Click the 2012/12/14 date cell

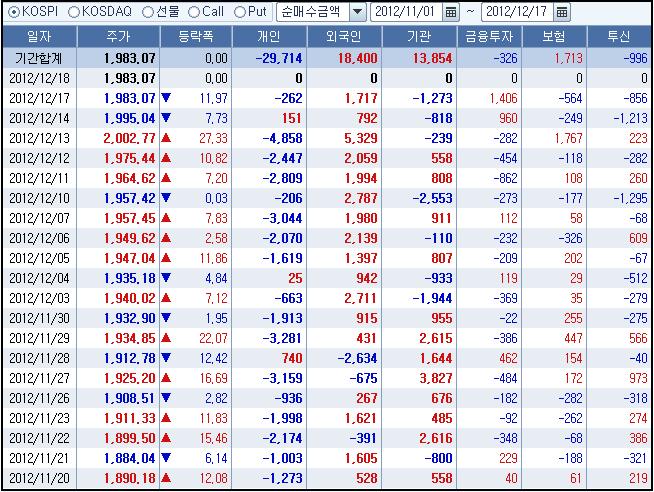[40, 118]
